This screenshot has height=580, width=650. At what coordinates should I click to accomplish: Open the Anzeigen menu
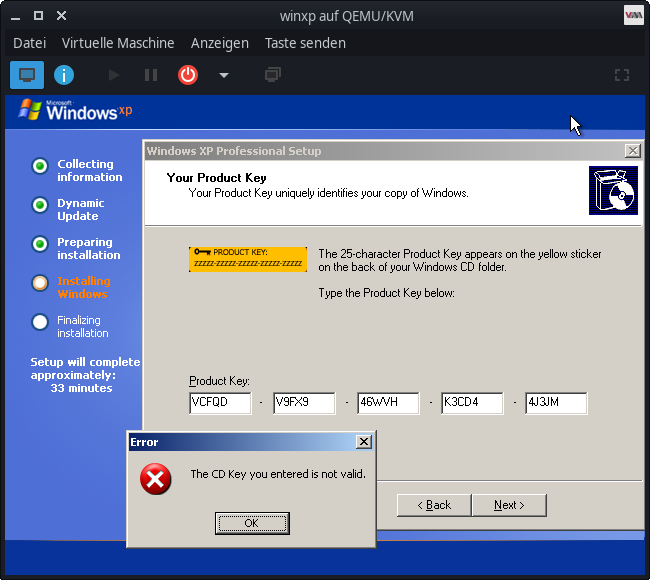tap(220, 43)
